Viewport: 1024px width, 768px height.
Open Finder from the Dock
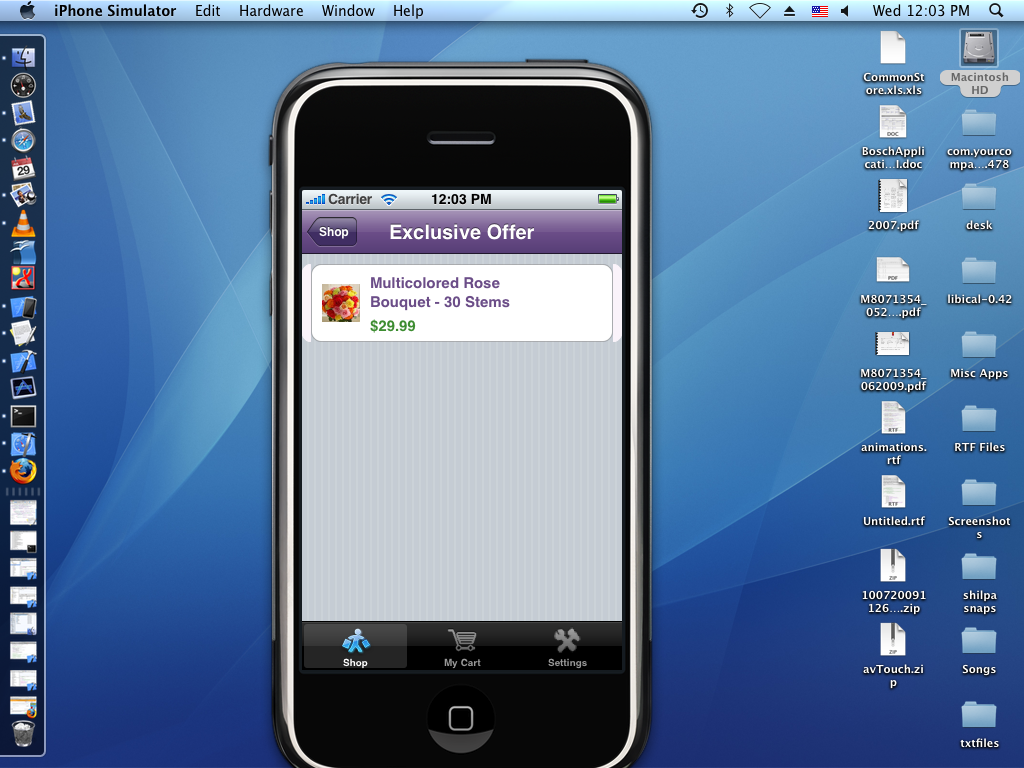[x=24, y=57]
